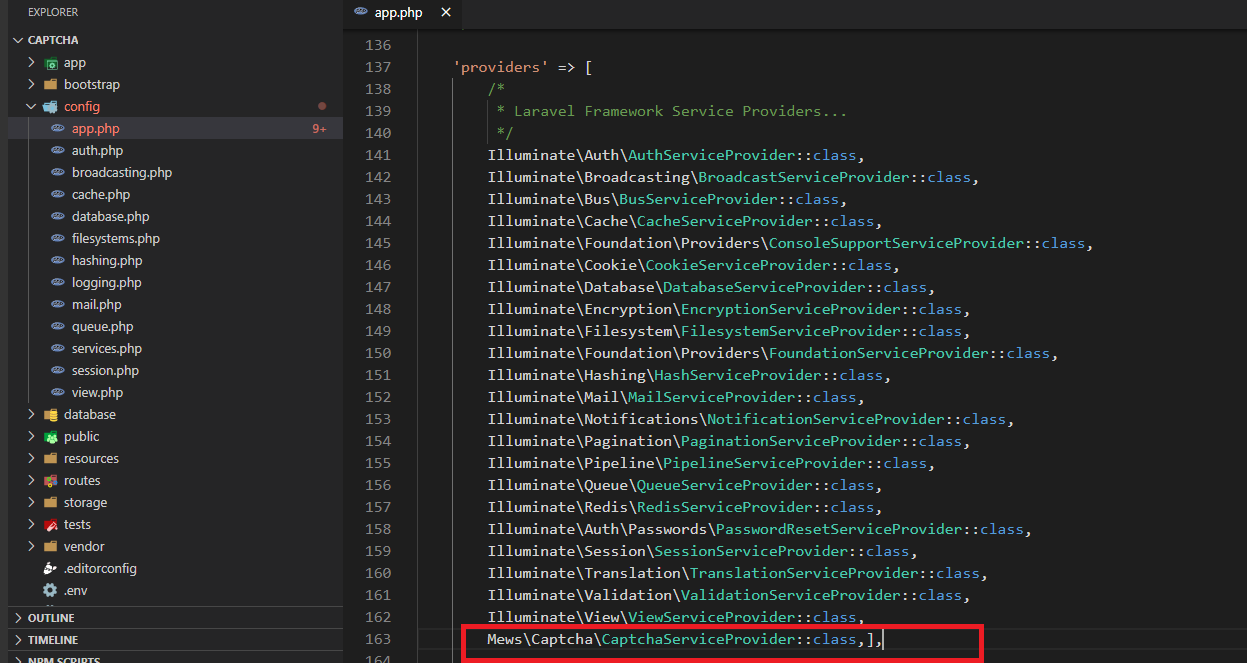Click the PHP icon in app.php tab
This screenshot has height=663, width=1247.
[361, 13]
